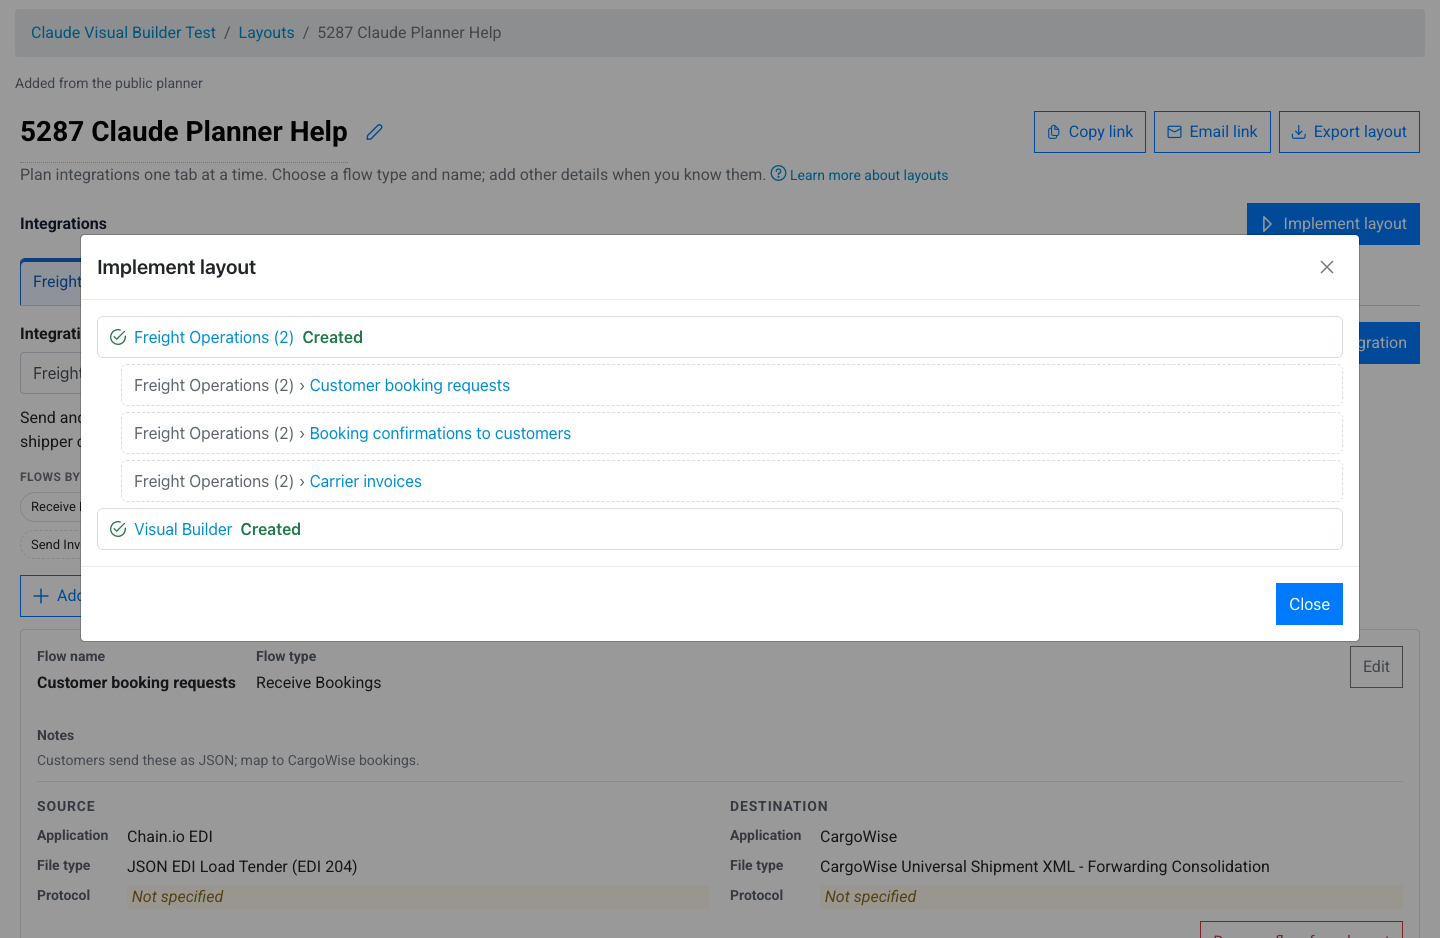The height and width of the screenshot is (938, 1440).
Task: Click help question mark icon
Action: click(778, 173)
